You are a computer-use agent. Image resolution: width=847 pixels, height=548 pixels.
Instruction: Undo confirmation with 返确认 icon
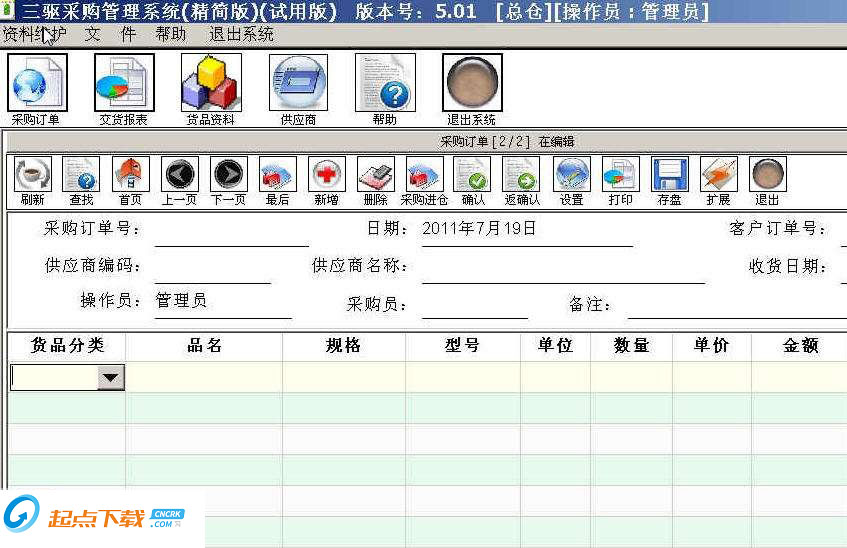(x=521, y=174)
